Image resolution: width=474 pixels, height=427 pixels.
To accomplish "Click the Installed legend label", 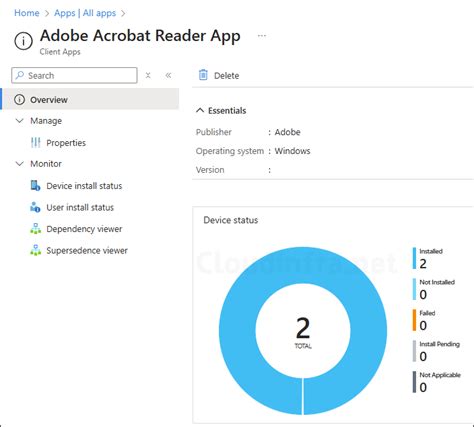I will coord(431,251).
